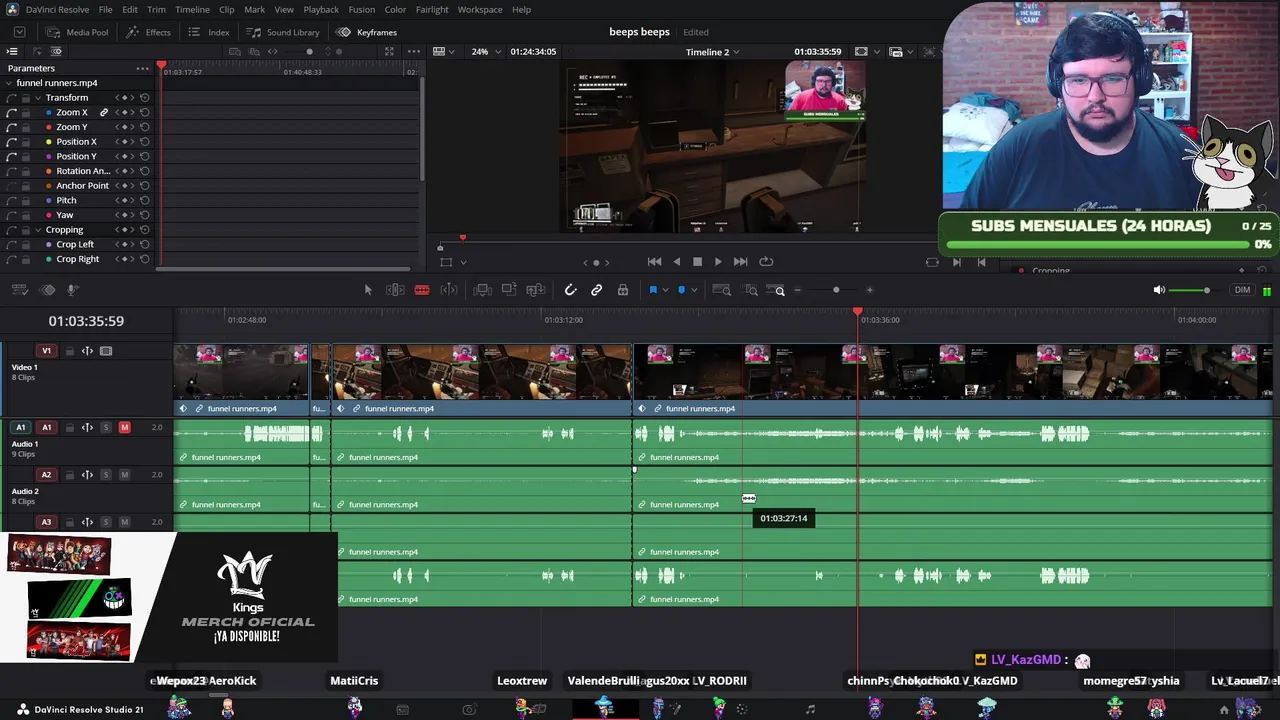Toggle Loop playback button
This screenshot has width=1280, height=720.
(766, 262)
